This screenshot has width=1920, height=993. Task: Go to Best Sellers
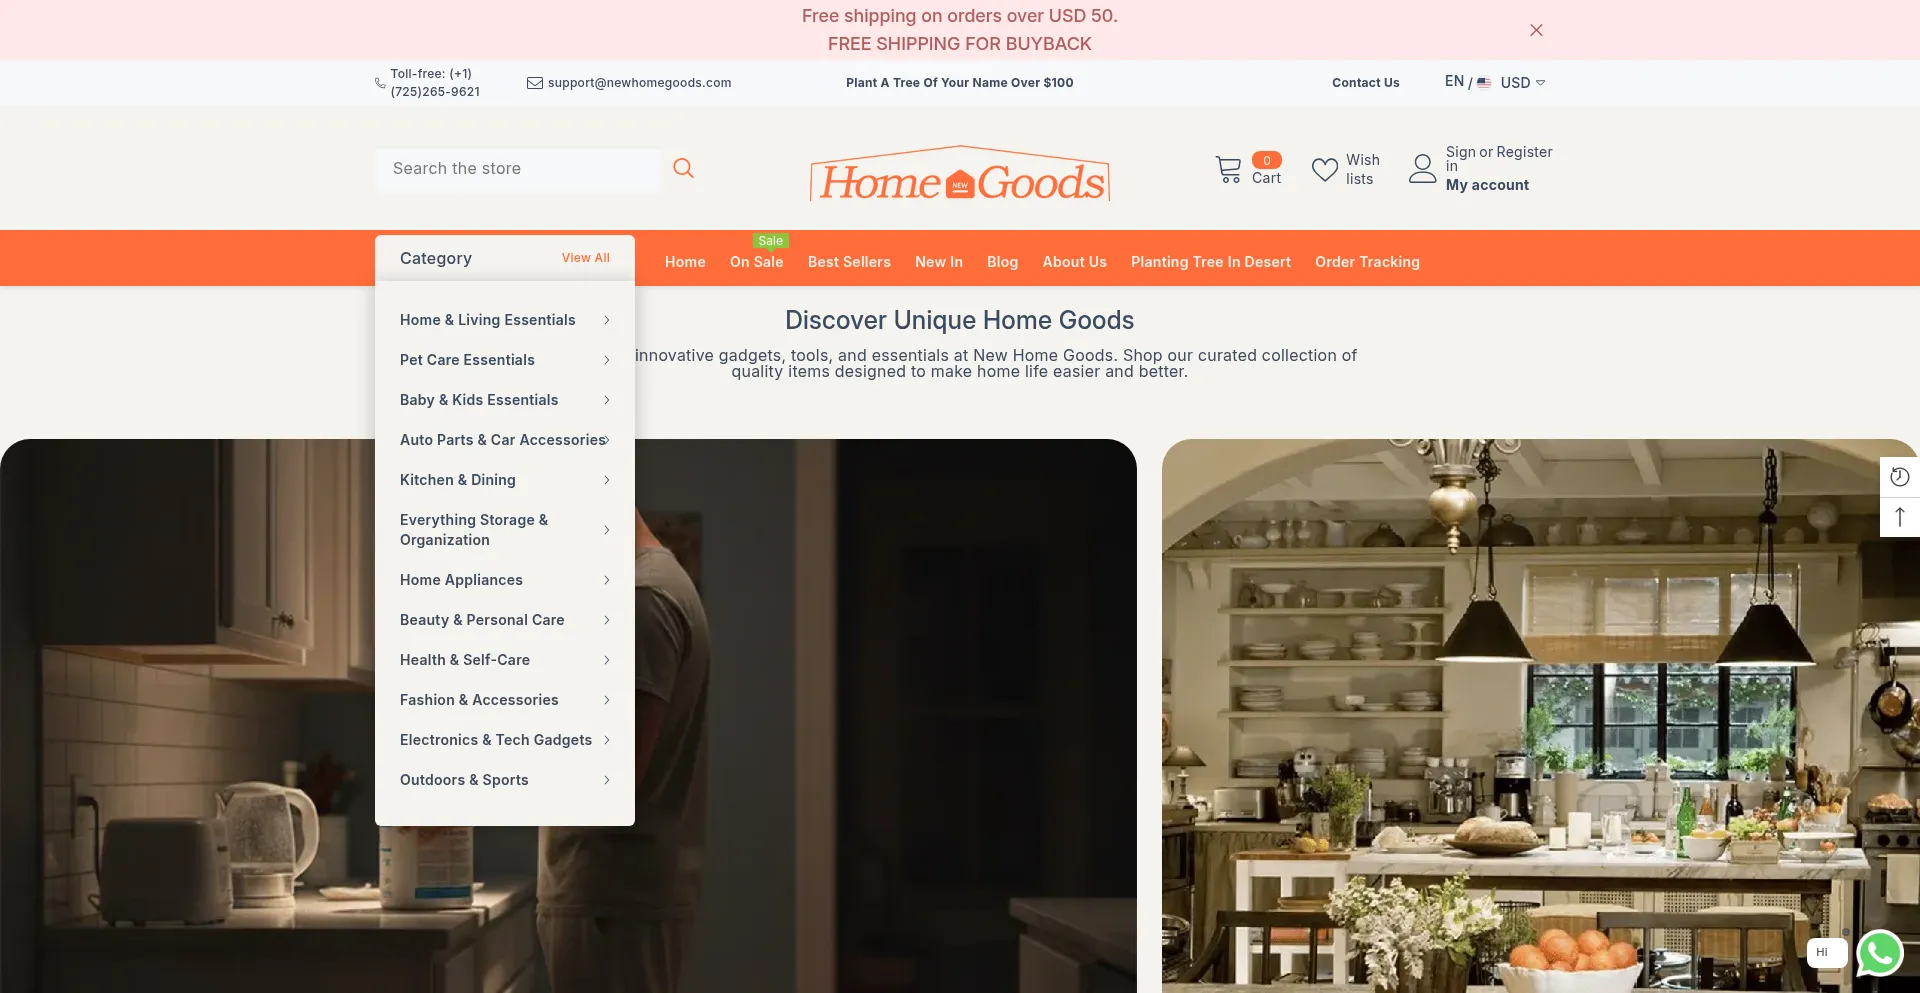click(849, 262)
